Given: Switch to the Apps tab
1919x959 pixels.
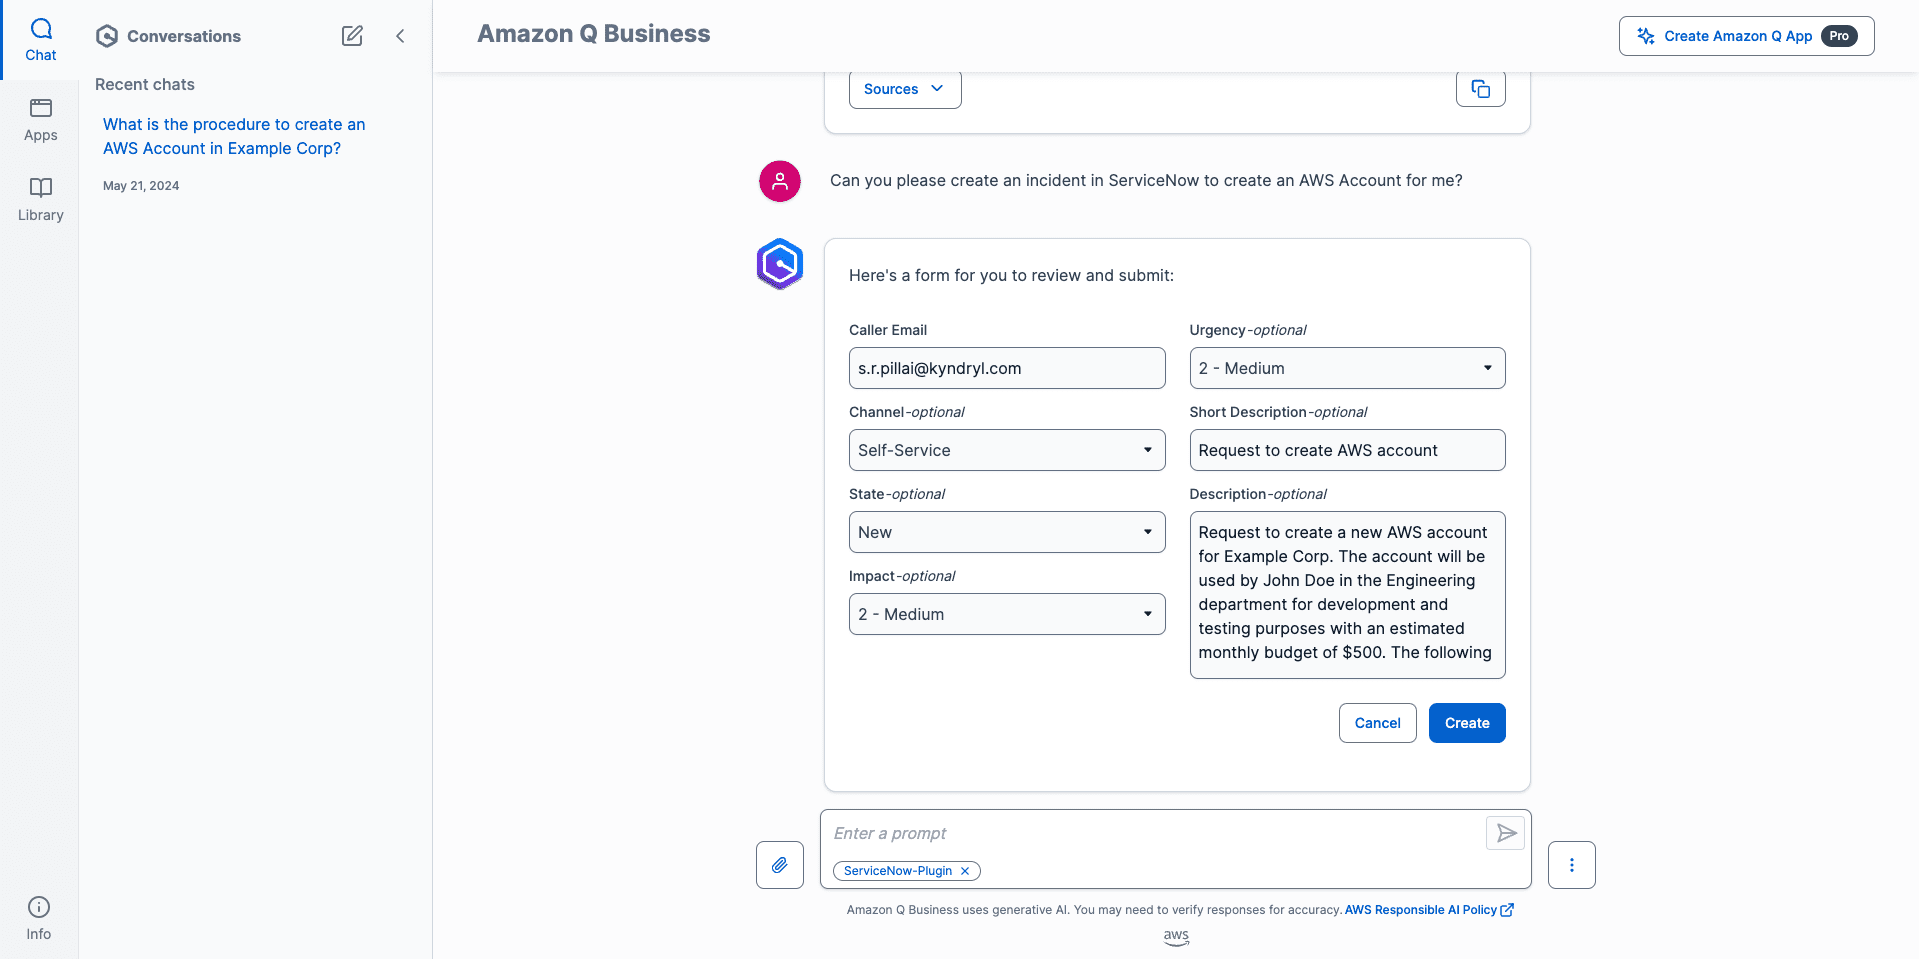Looking at the screenshot, I should tap(41, 120).
